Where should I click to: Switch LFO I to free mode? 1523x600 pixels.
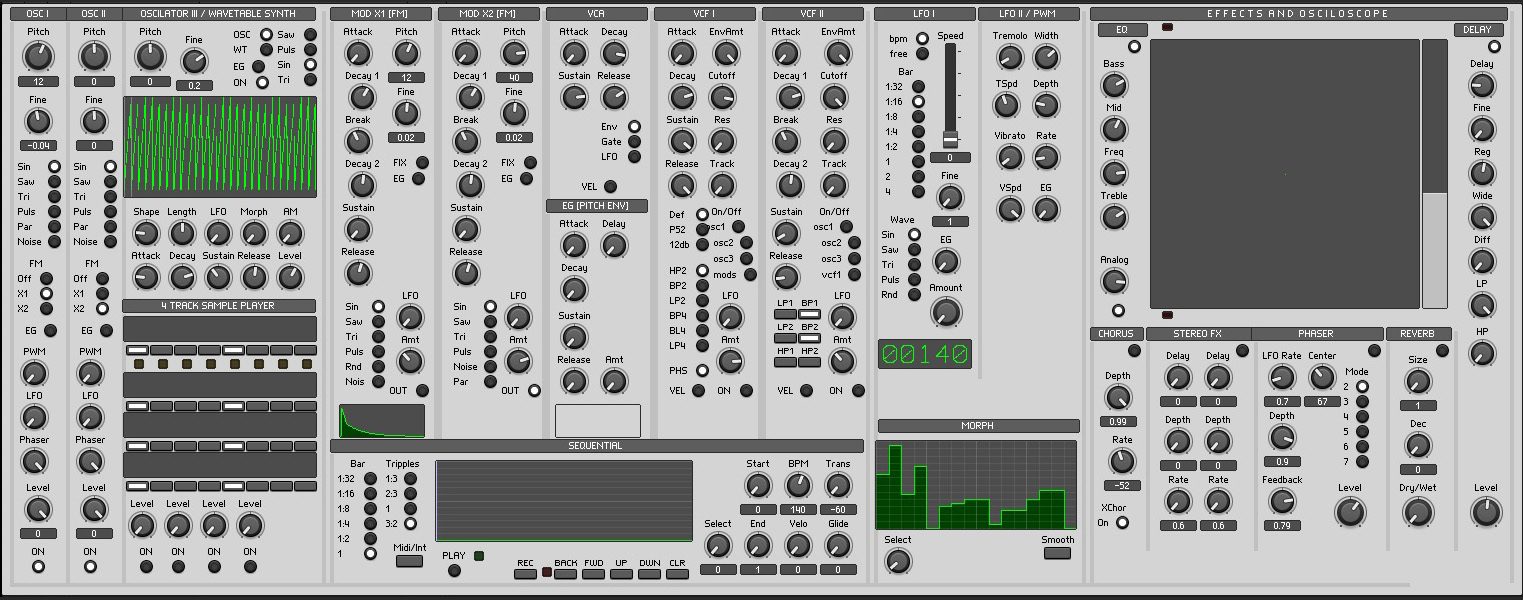(x=922, y=54)
